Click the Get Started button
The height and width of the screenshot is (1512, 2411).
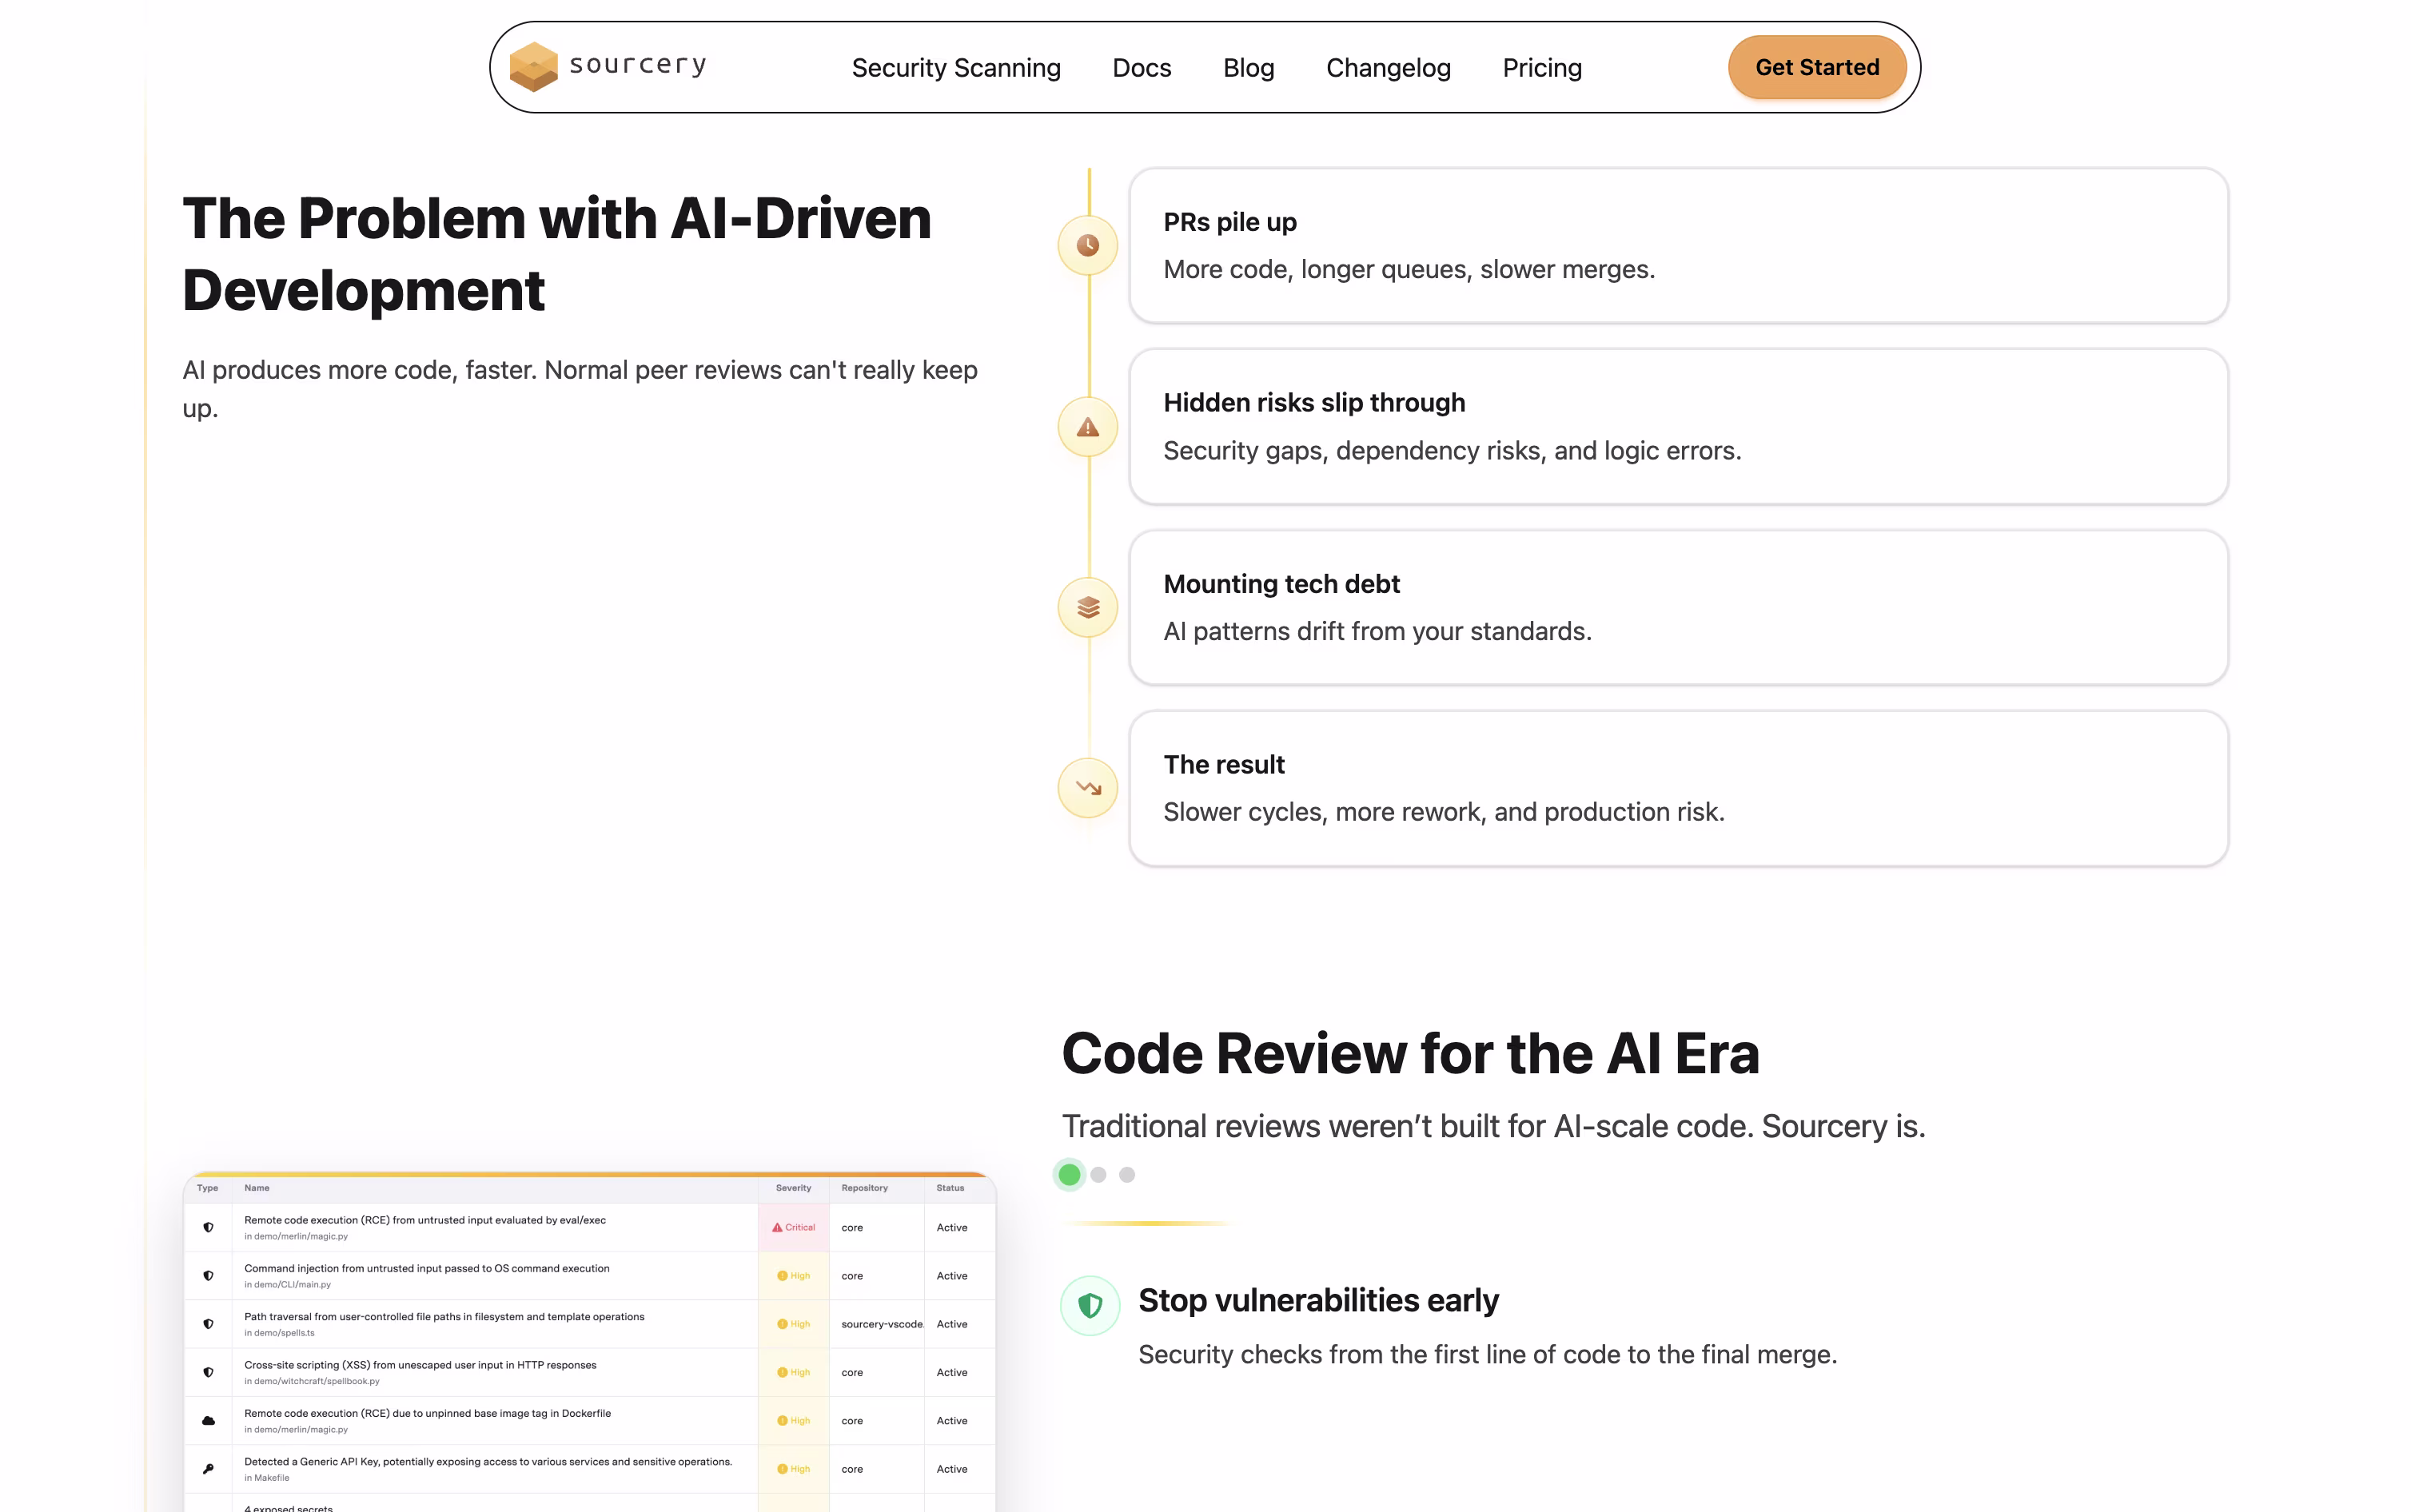(x=1816, y=67)
